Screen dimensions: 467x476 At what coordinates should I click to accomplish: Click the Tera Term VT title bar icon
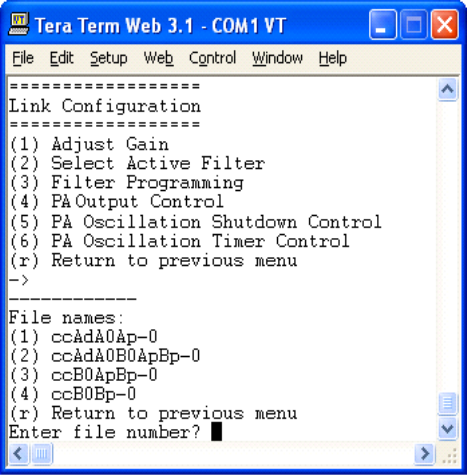click(x=19, y=24)
